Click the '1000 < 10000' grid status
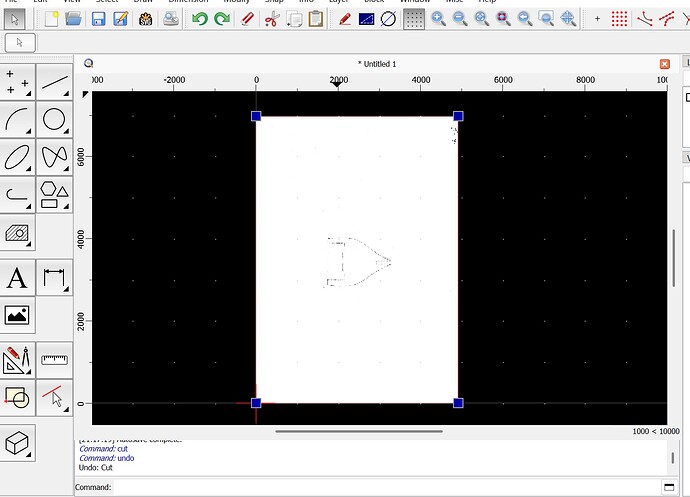690x497 pixels. click(656, 431)
